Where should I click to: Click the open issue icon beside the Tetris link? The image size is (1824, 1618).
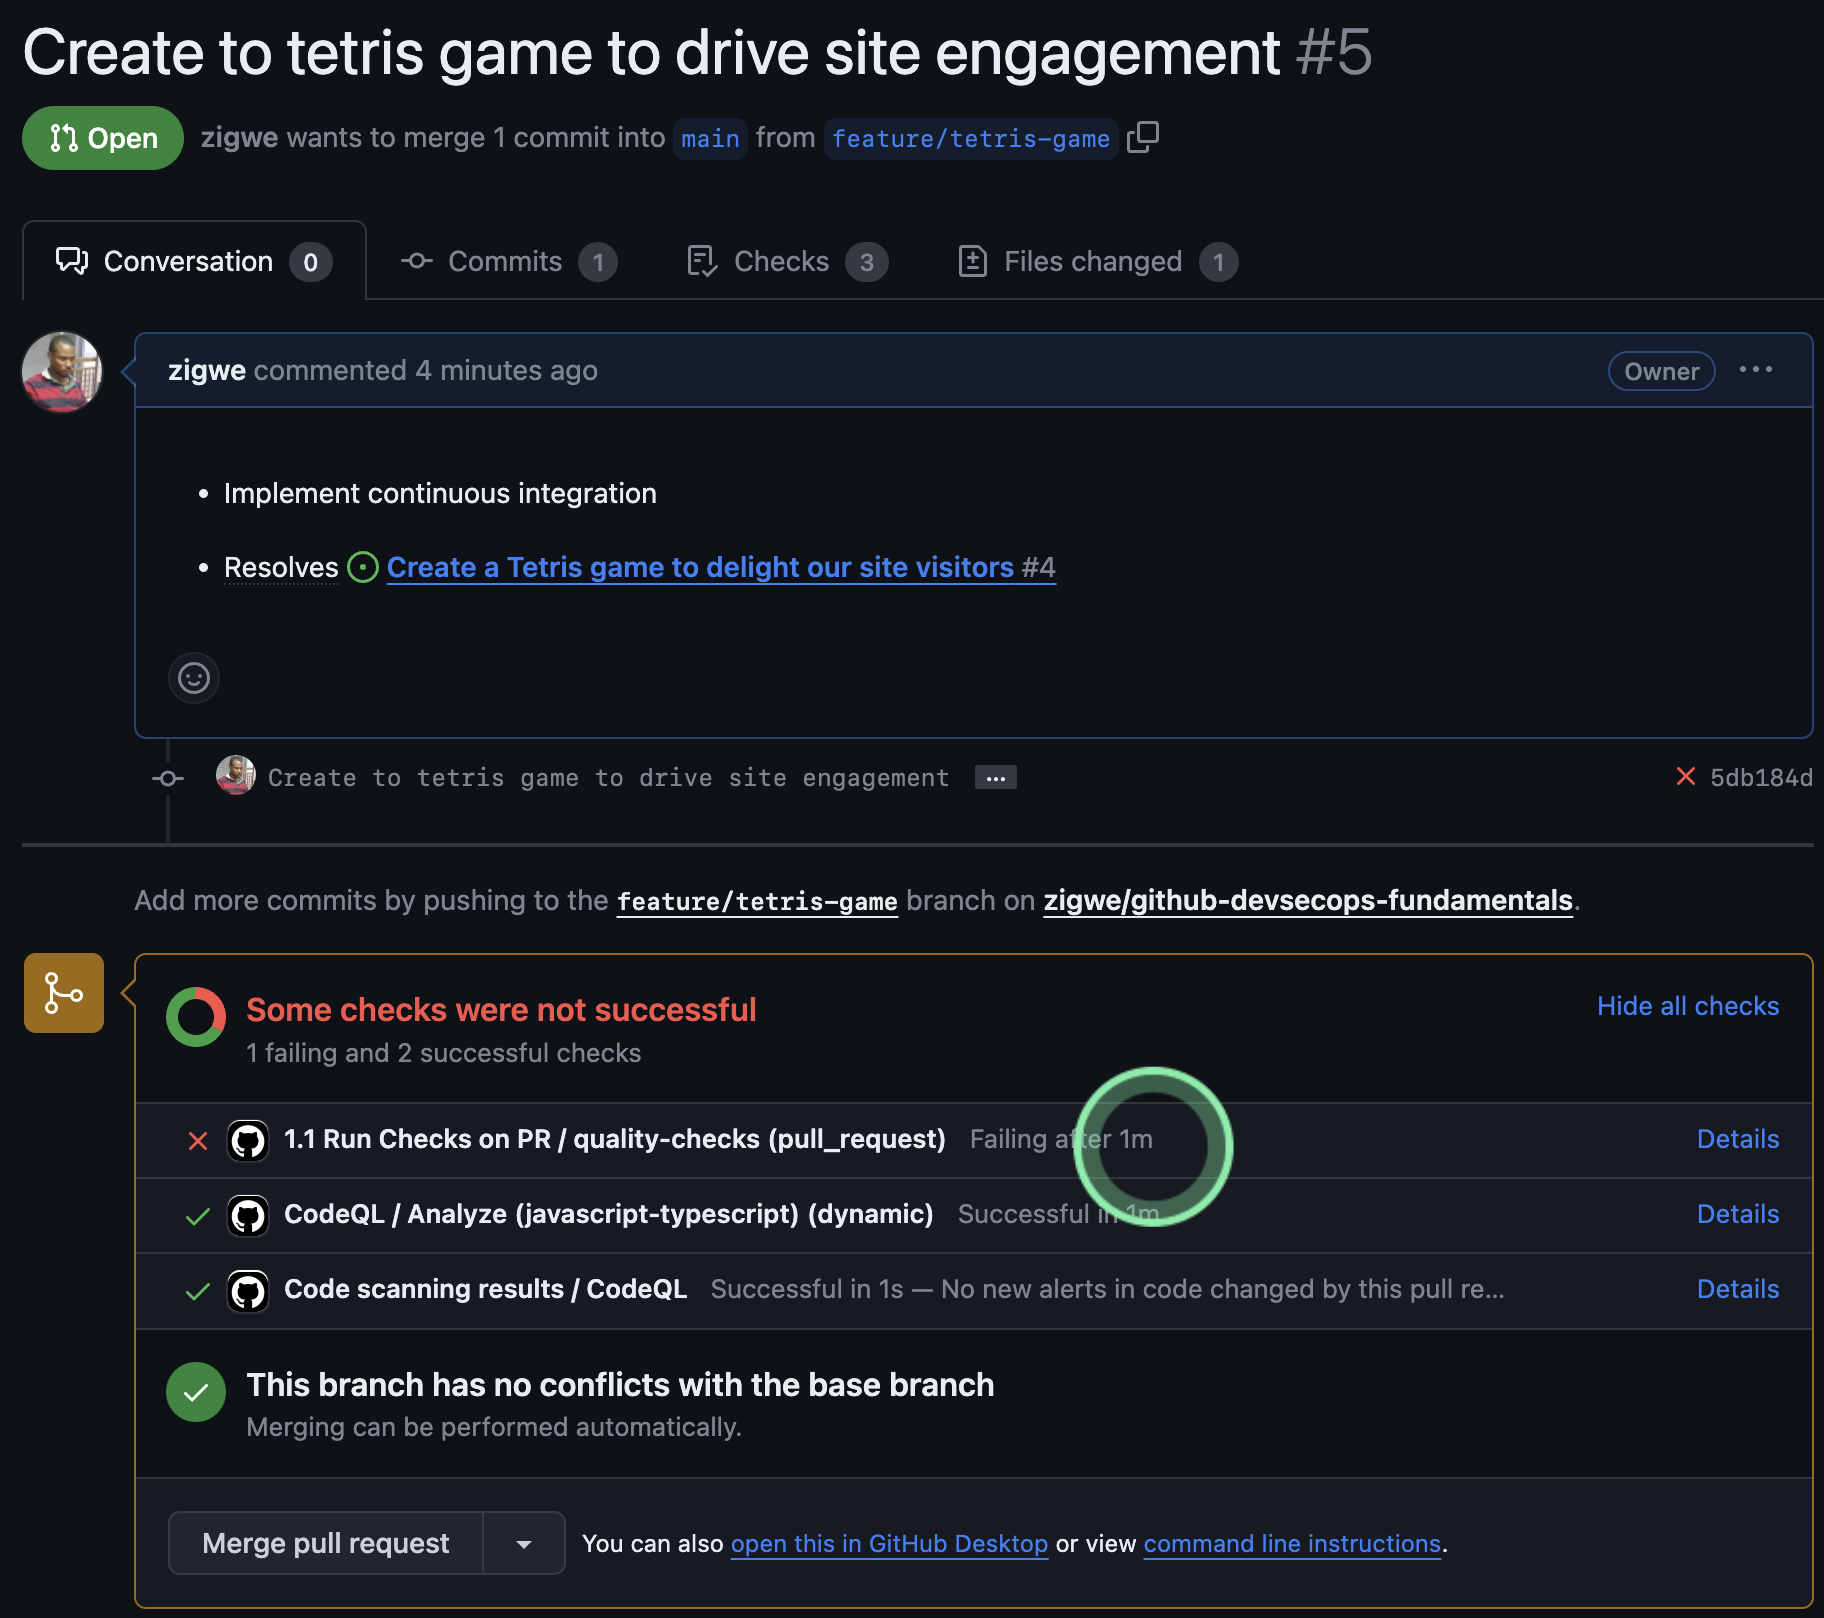tap(362, 568)
